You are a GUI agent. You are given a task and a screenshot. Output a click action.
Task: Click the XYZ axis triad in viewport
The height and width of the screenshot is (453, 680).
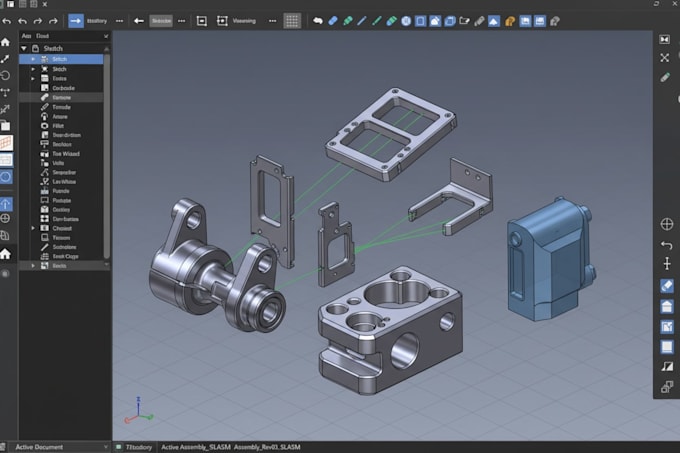point(139,411)
